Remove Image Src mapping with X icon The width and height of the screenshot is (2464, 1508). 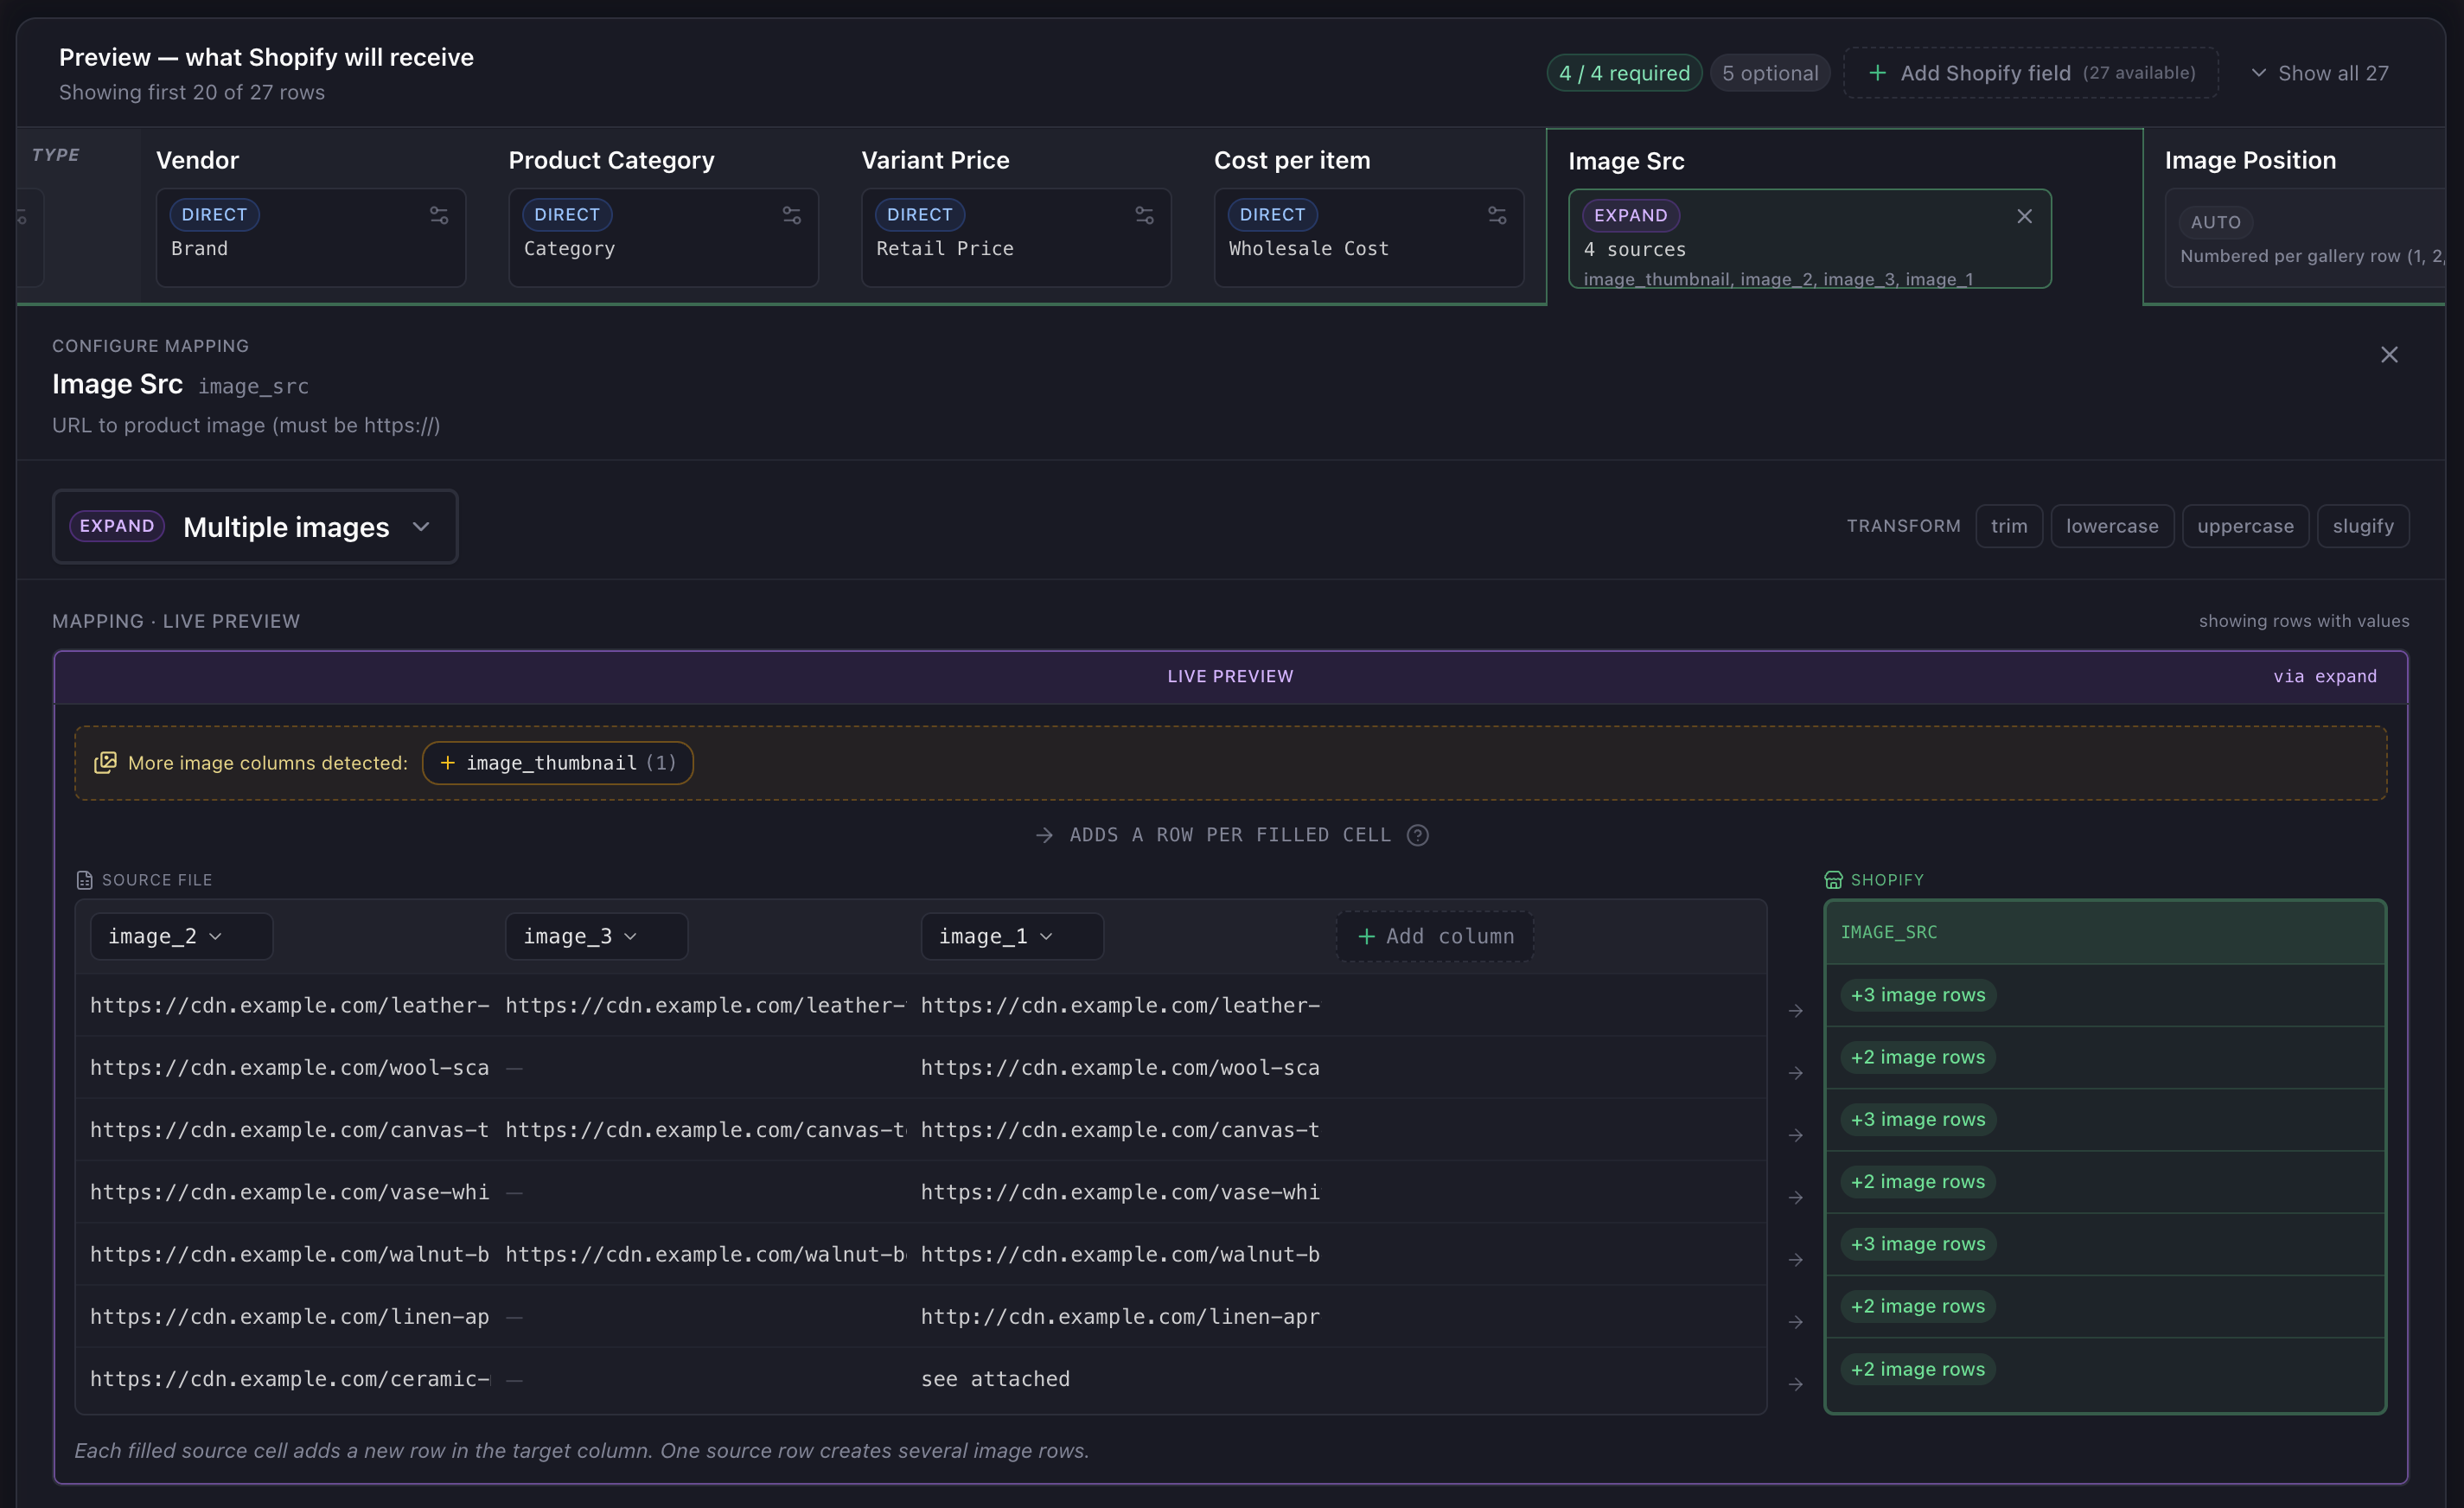[x=2025, y=216]
